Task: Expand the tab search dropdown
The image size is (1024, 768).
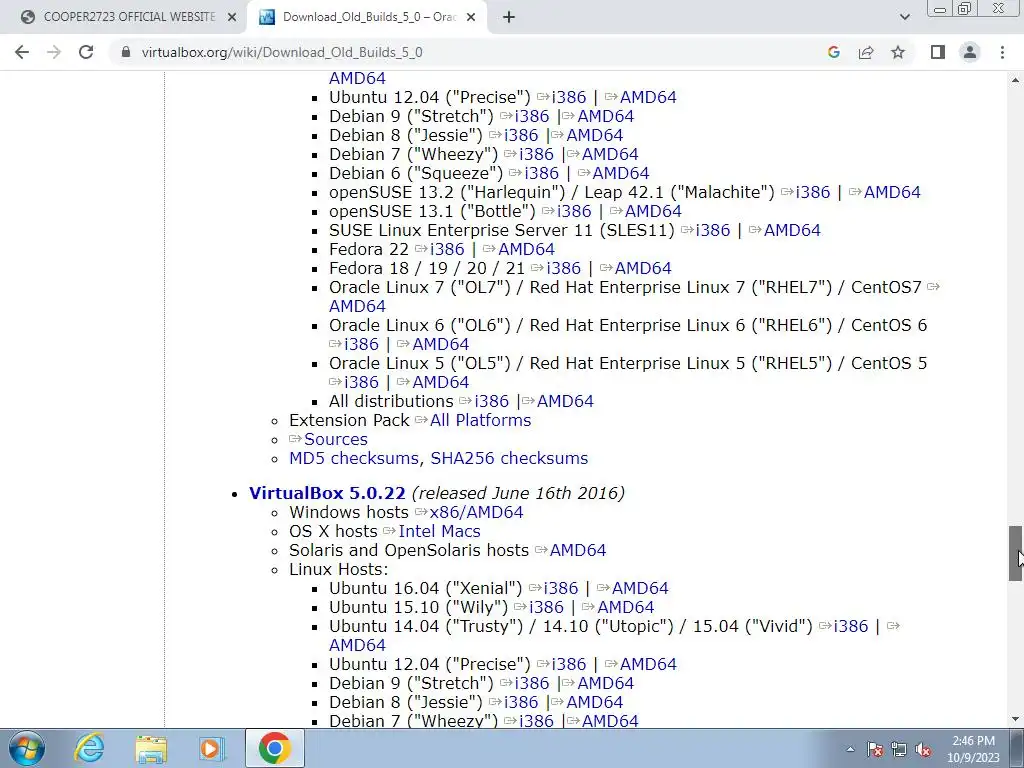Action: (904, 18)
